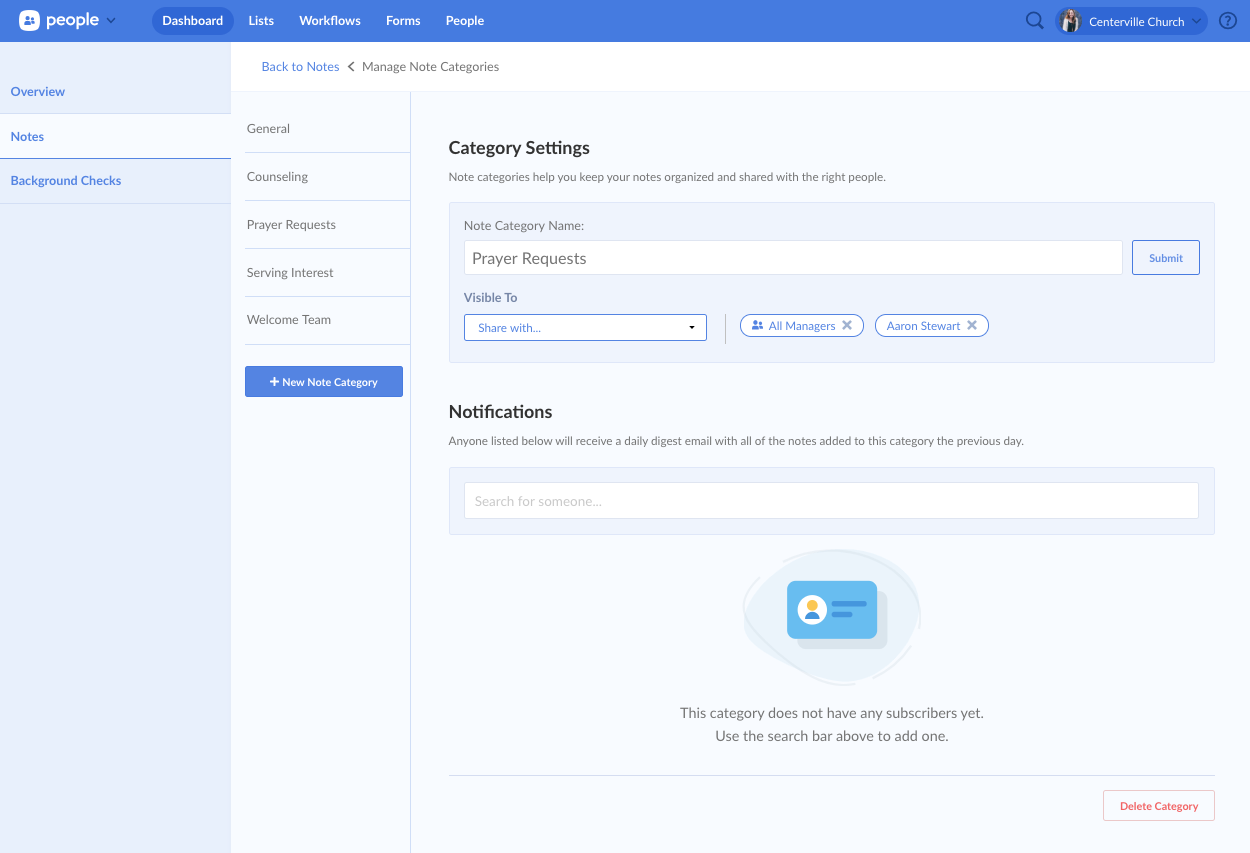Open the help question mark icon
1250x853 pixels.
[x=1228, y=21]
